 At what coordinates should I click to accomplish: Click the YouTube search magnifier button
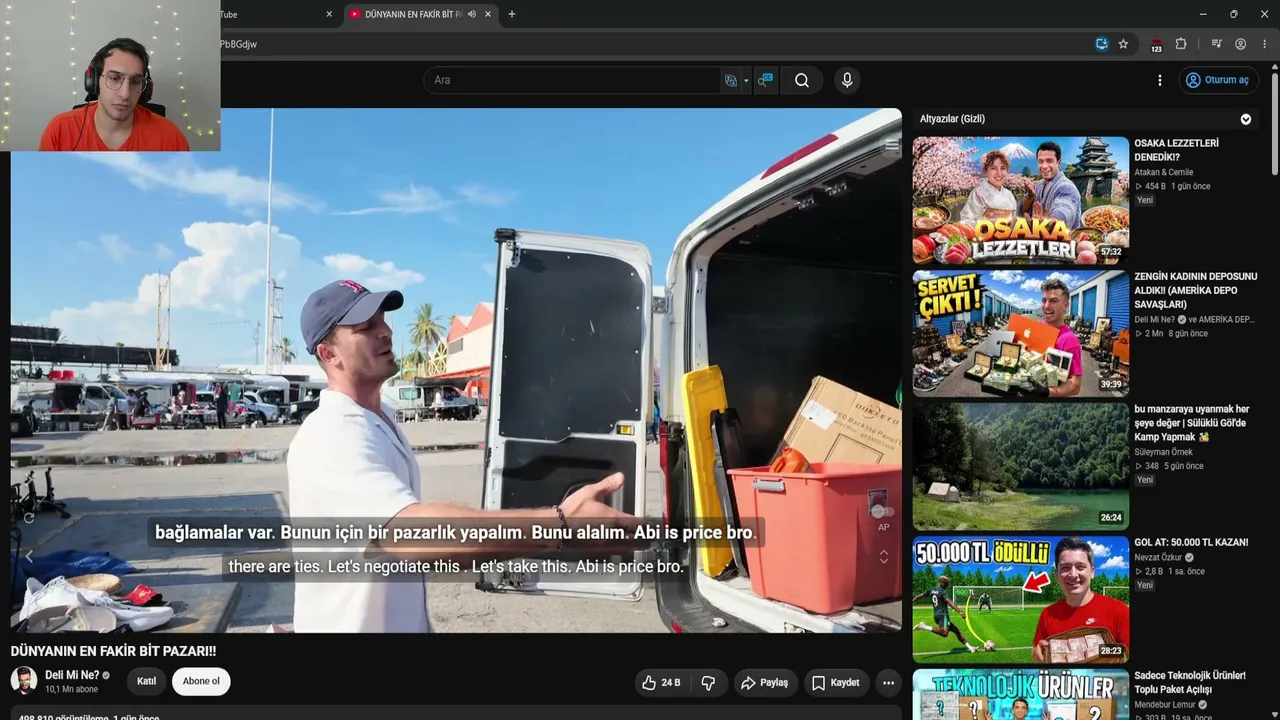(x=802, y=80)
